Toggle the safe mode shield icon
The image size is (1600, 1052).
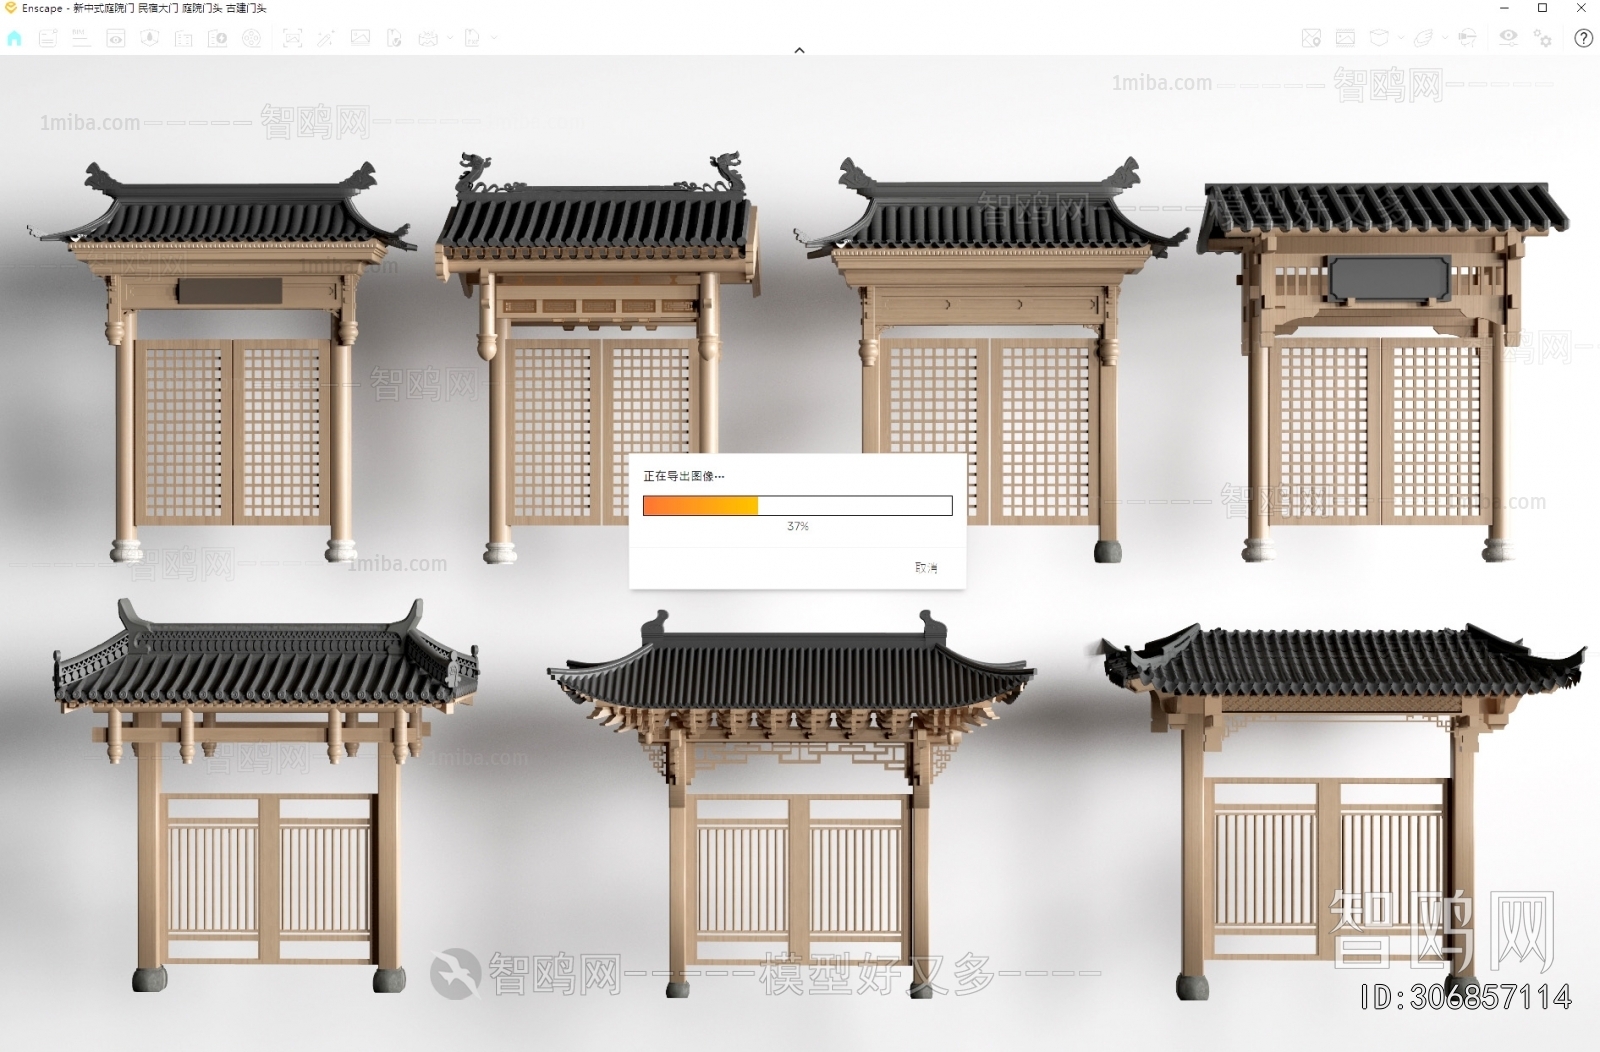click(150, 38)
